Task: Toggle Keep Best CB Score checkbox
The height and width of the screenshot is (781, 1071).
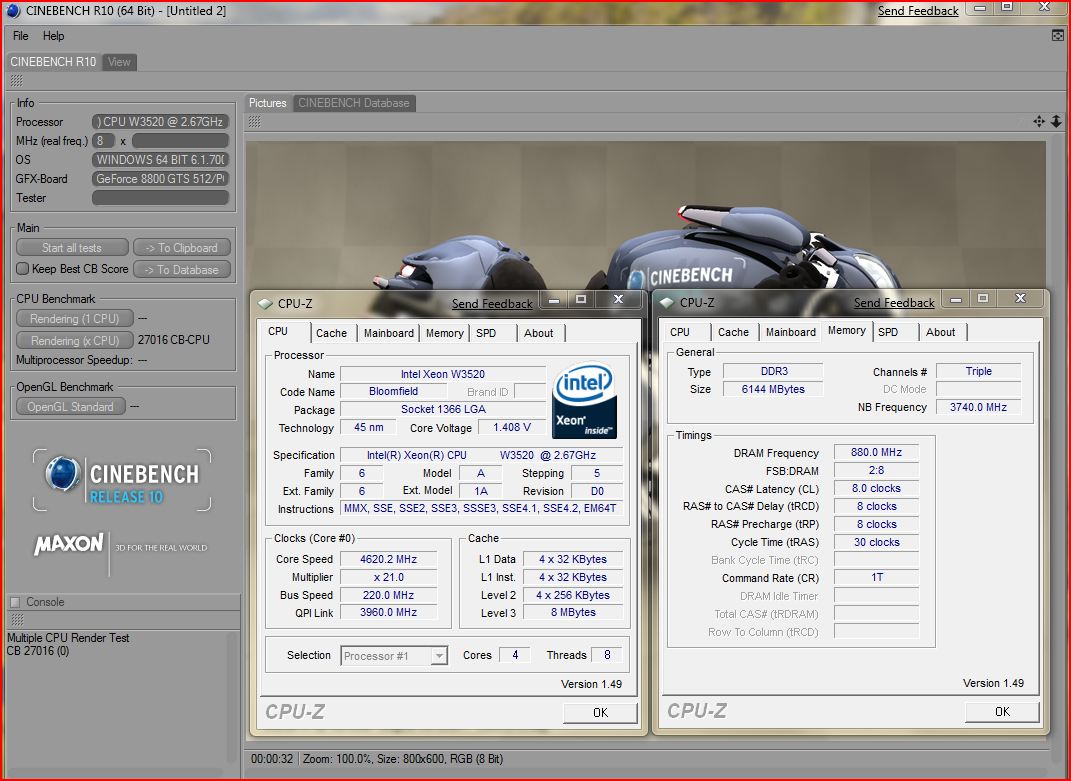Action: coord(23,269)
